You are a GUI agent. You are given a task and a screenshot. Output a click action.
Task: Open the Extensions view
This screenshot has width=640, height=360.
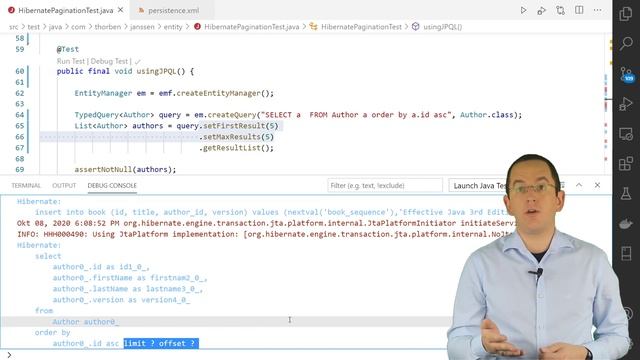626,164
